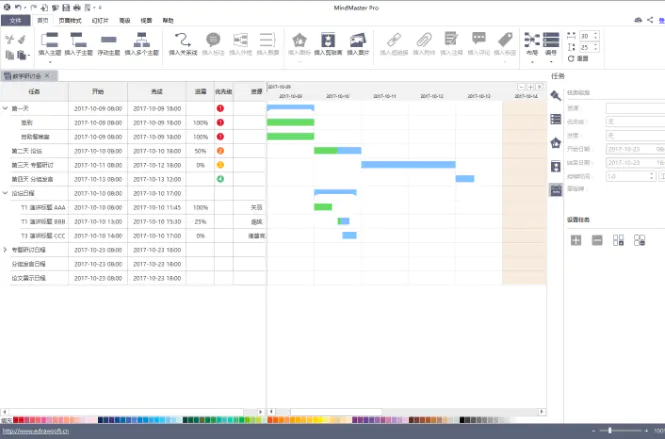This screenshot has height=439, width=665.
Task: Pick the red swatch in color palette
Action: pyautogui.click(x=16, y=420)
